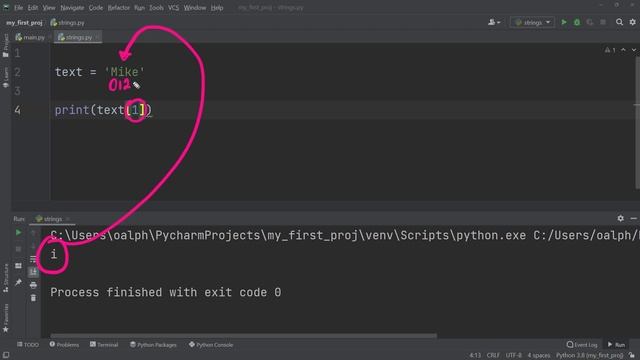Clear console output with trash icon

(x=33, y=298)
